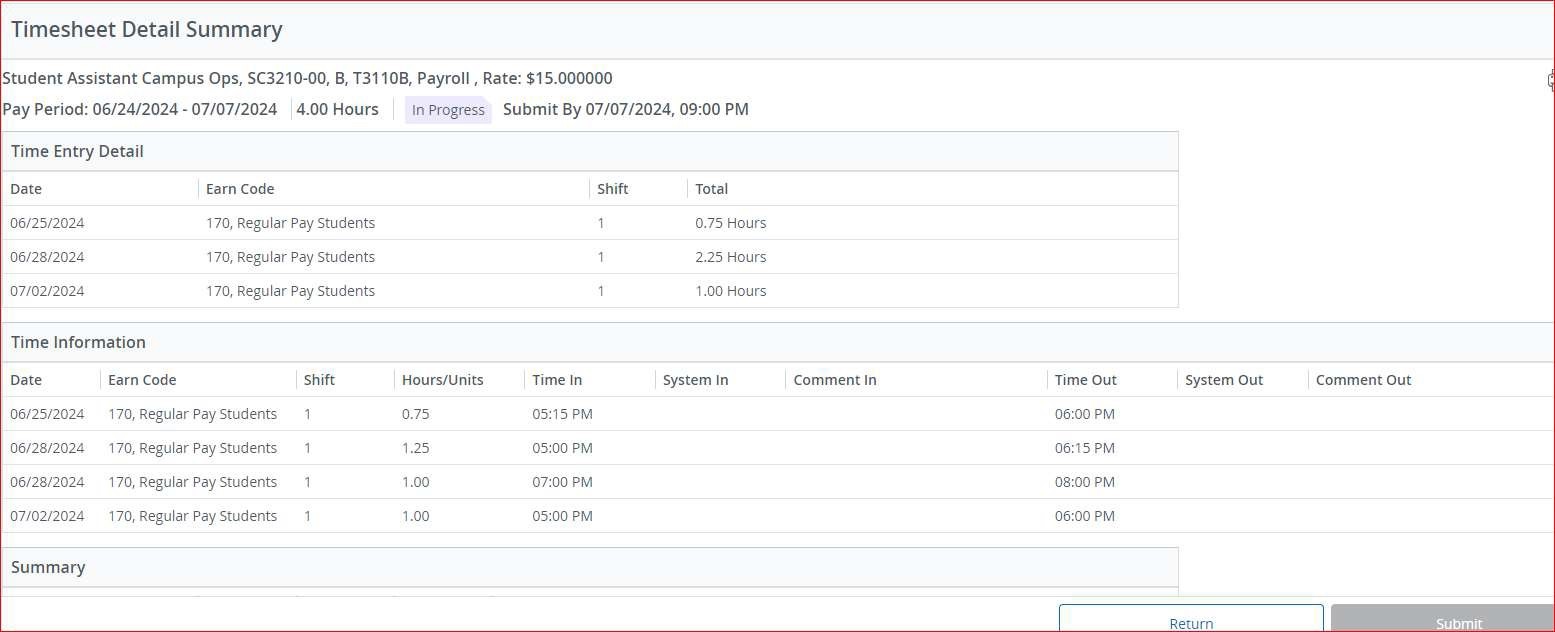This screenshot has height=632, width=1555.
Task: Click the Shift column header
Action: (611, 188)
